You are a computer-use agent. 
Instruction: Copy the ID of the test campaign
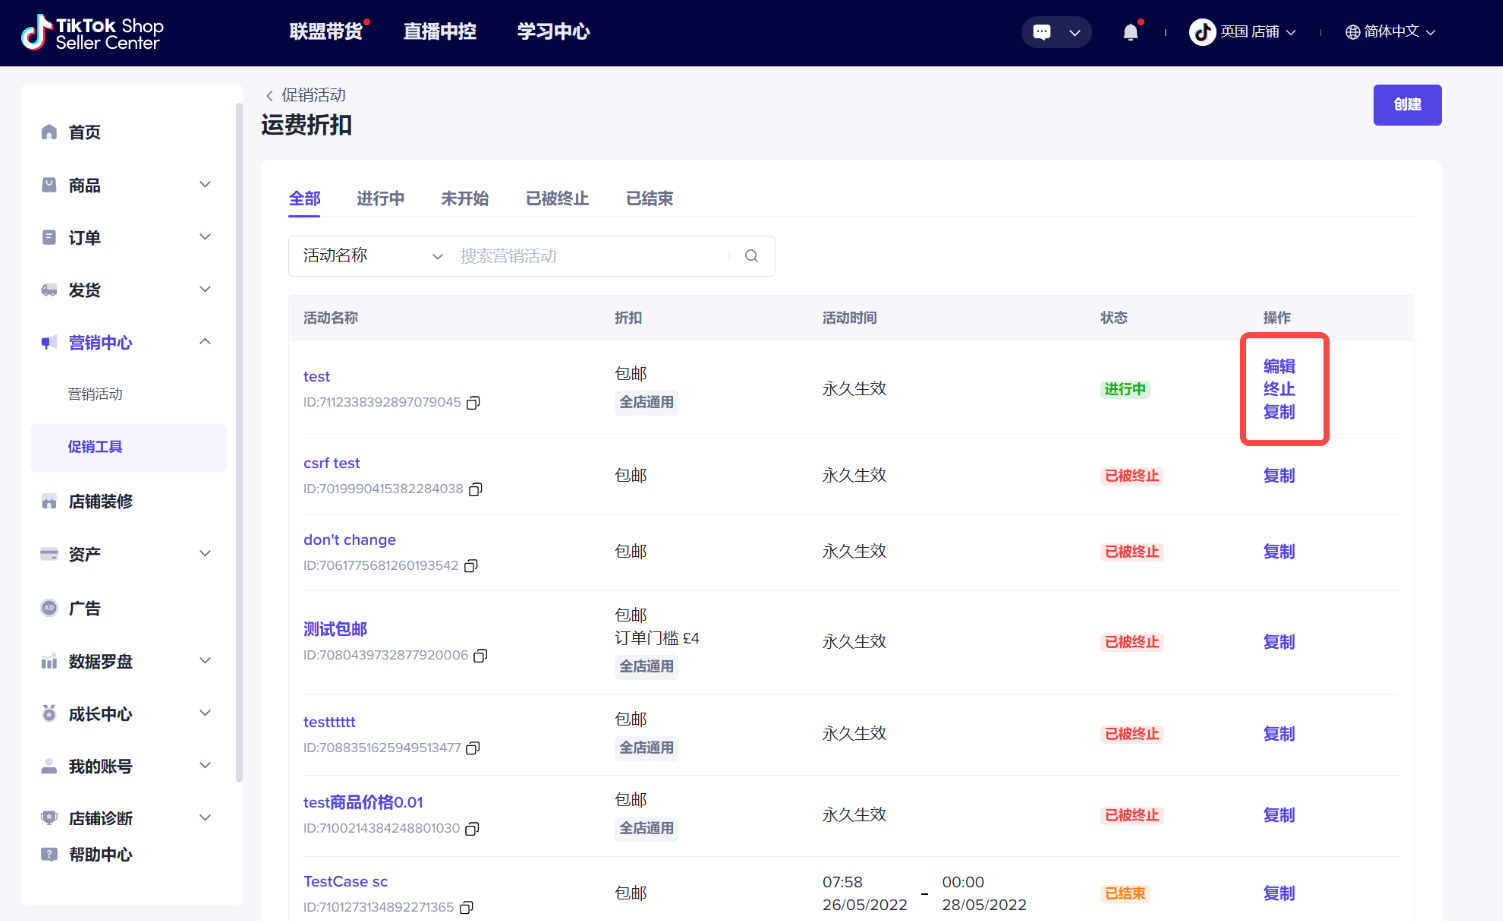474,403
